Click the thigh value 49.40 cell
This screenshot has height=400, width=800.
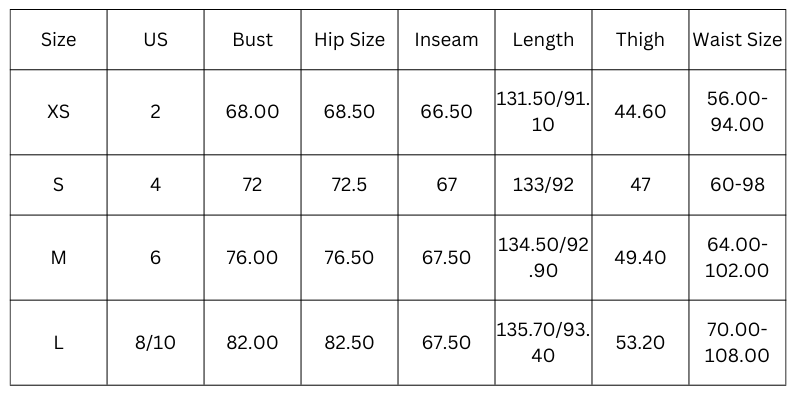click(x=640, y=258)
